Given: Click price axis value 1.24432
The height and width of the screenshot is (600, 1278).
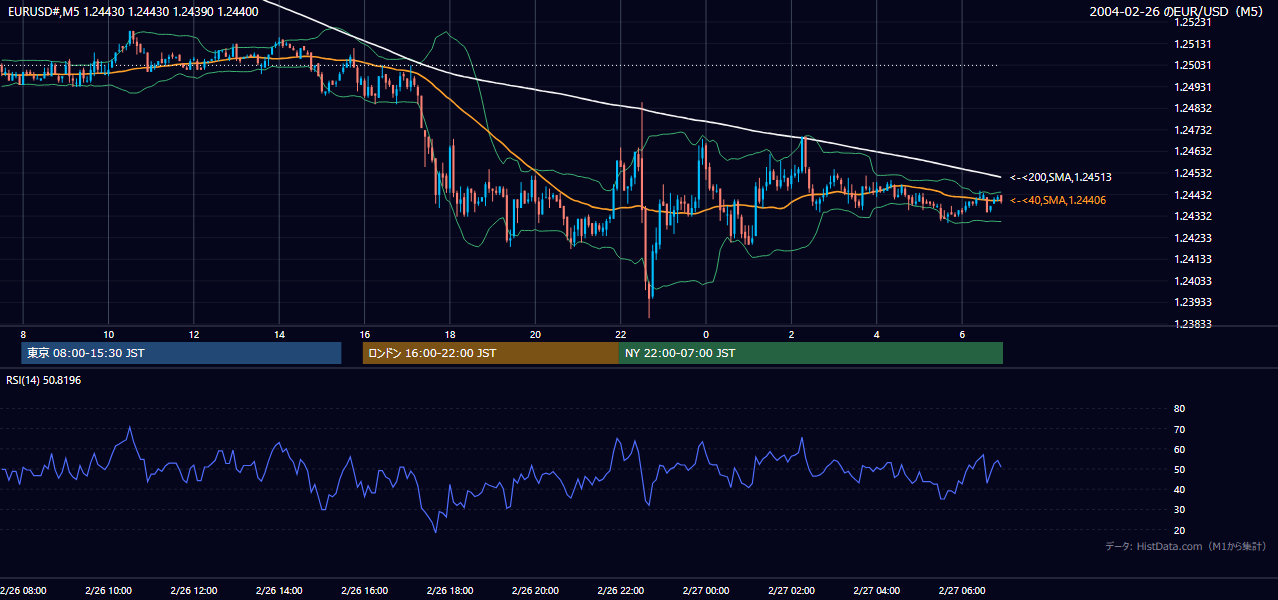Looking at the screenshot, I should [x=1193, y=195].
